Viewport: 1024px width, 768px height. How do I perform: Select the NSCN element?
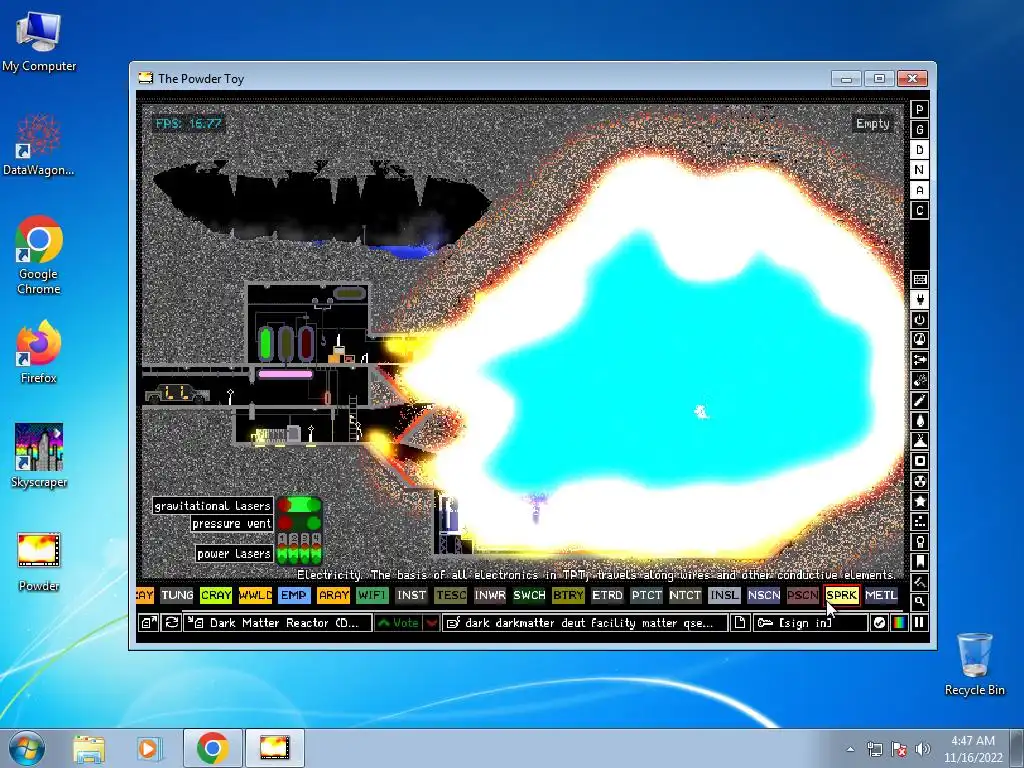point(763,596)
